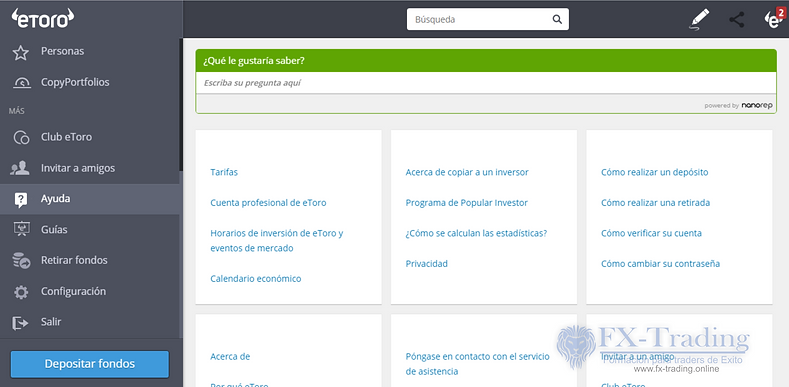Click the Club eToro icon
Screen dimensions: 789x387
coord(21,137)
